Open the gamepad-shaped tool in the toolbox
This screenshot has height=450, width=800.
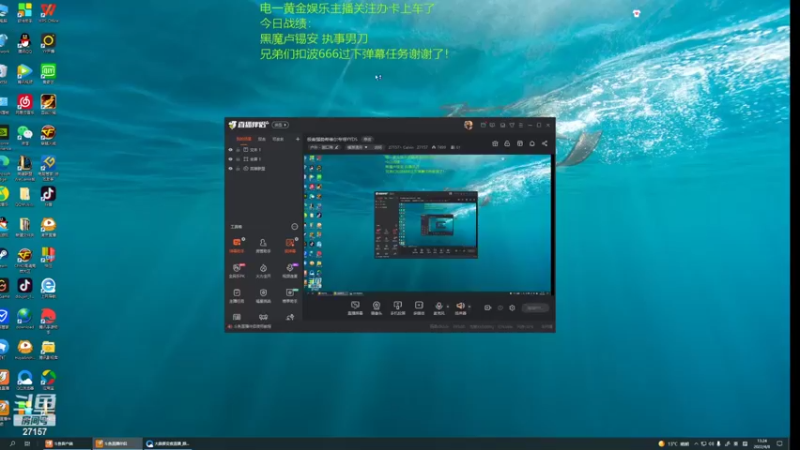tap(263, 317)
